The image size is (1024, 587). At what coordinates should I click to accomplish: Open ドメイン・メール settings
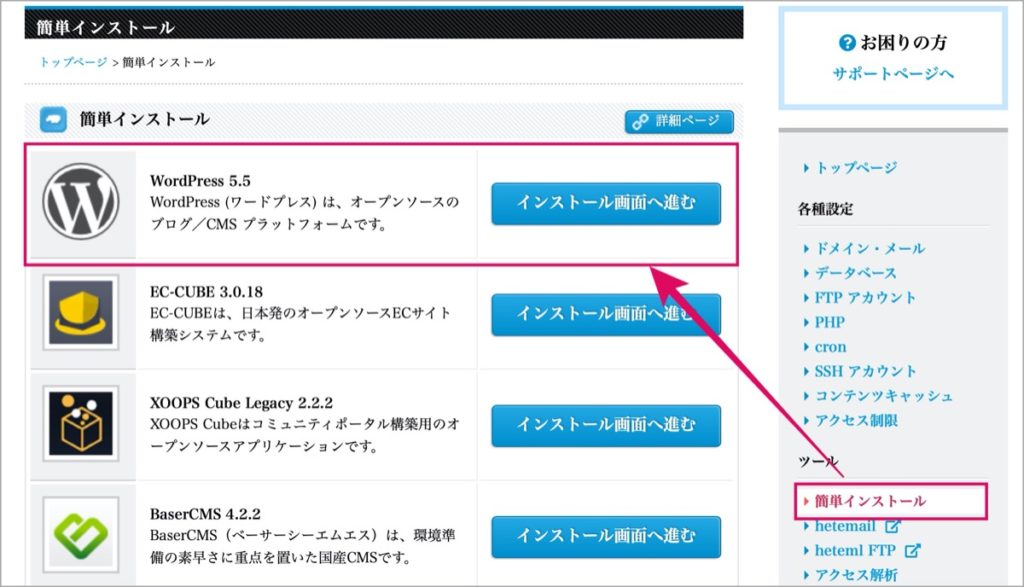point(870,248)
